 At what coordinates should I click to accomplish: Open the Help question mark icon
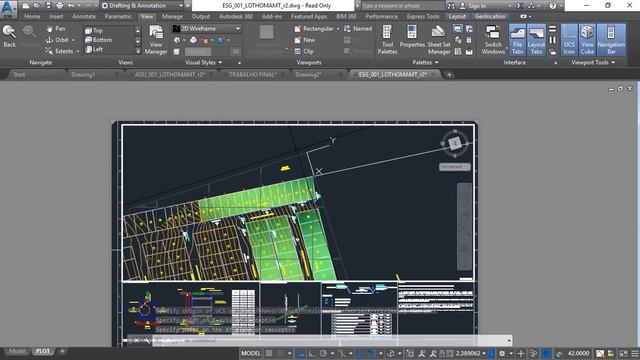(553, 6)
